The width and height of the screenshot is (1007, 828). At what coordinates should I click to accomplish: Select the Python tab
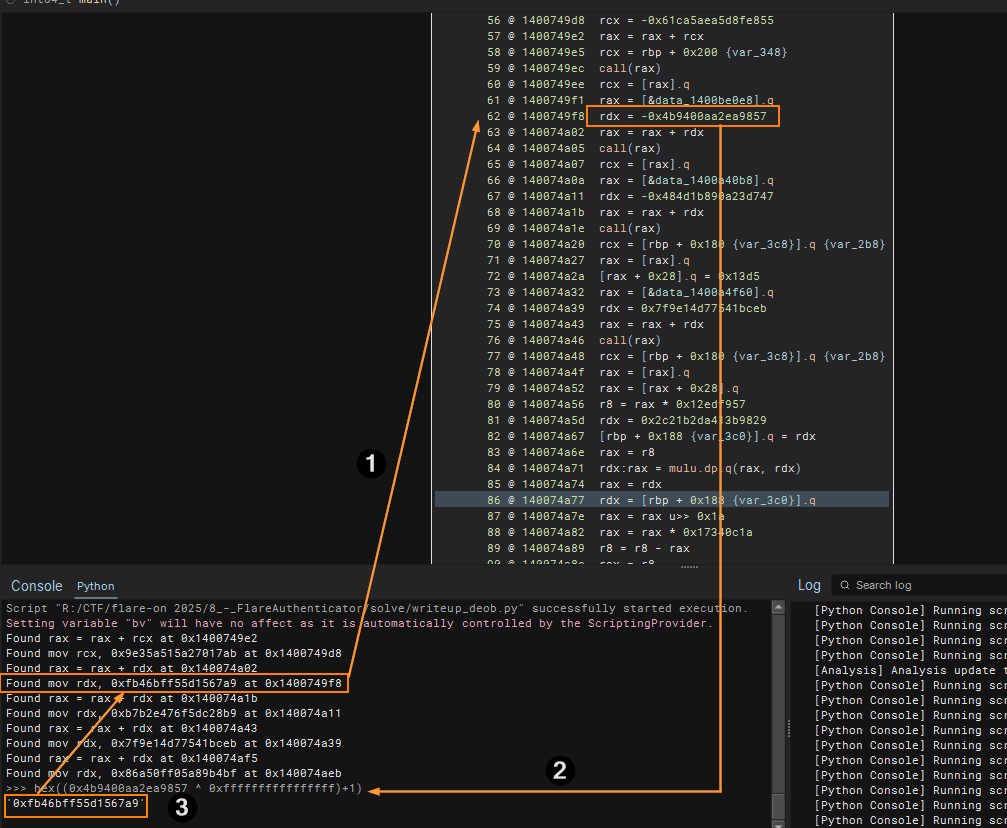coord(96,586)
